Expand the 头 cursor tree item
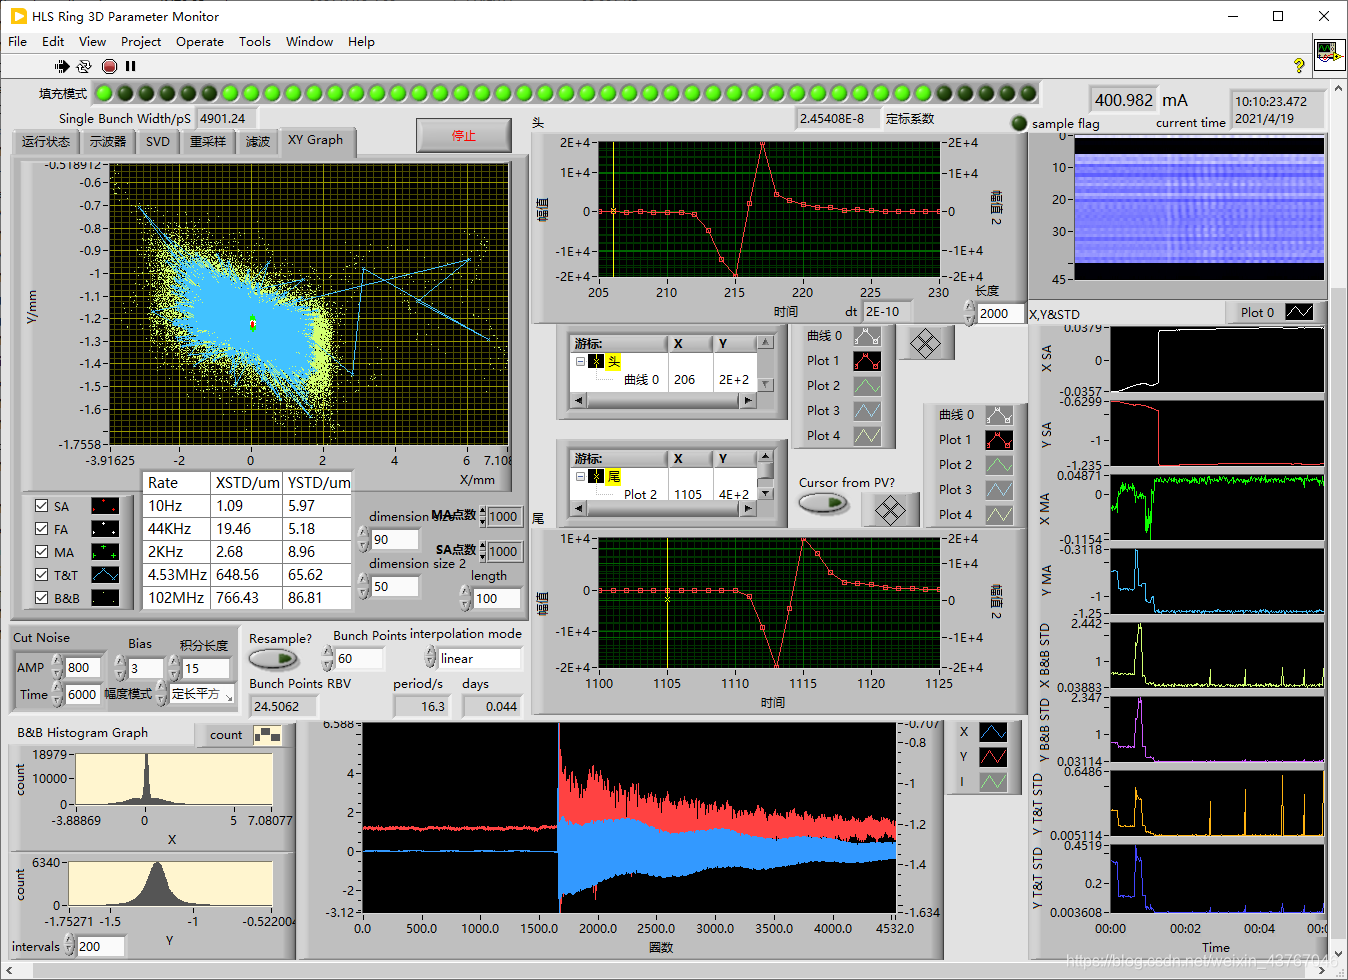Image resolution: width=1348 pixels, height=980 pixels. [x=580, y=362]
